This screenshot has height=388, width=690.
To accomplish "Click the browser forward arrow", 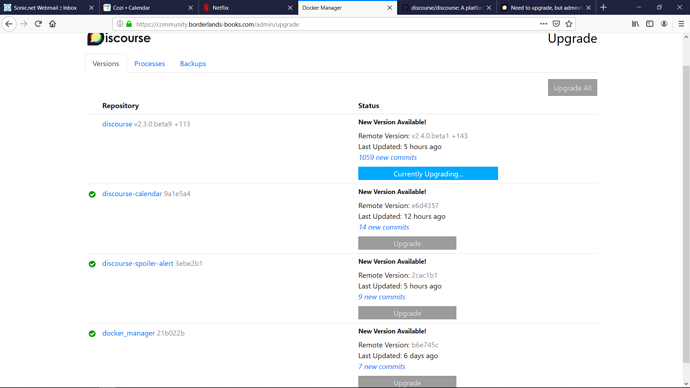I will coord(24,24).
